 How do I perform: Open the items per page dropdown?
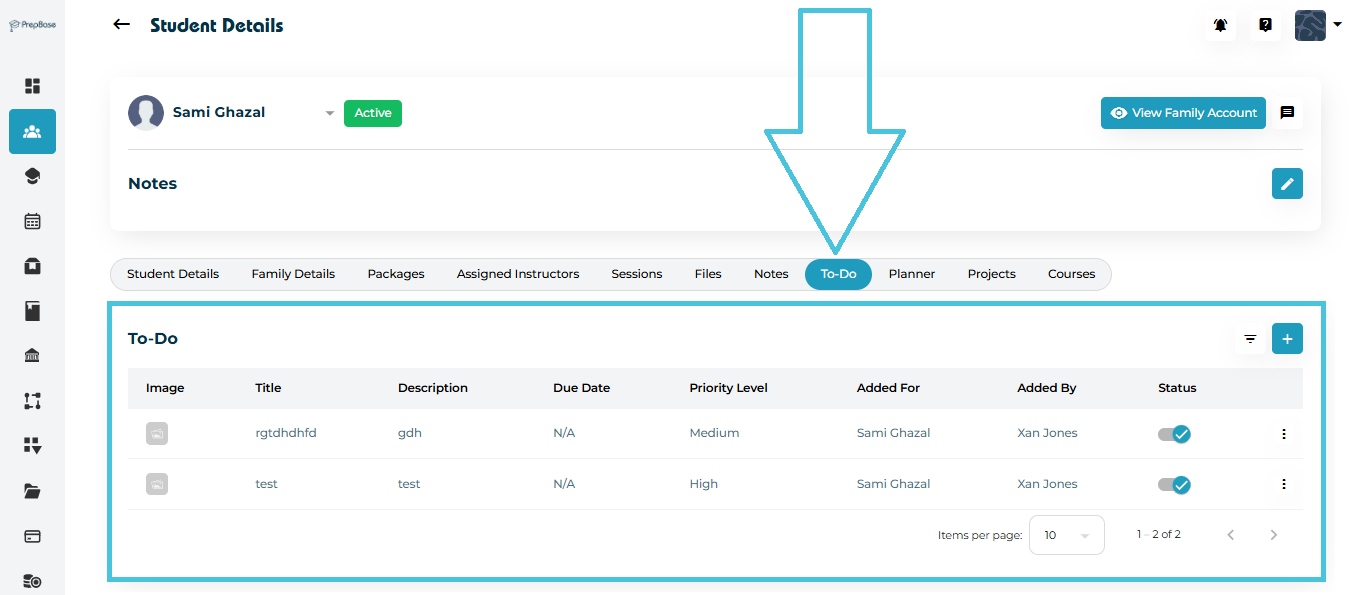coord(1066,535)
